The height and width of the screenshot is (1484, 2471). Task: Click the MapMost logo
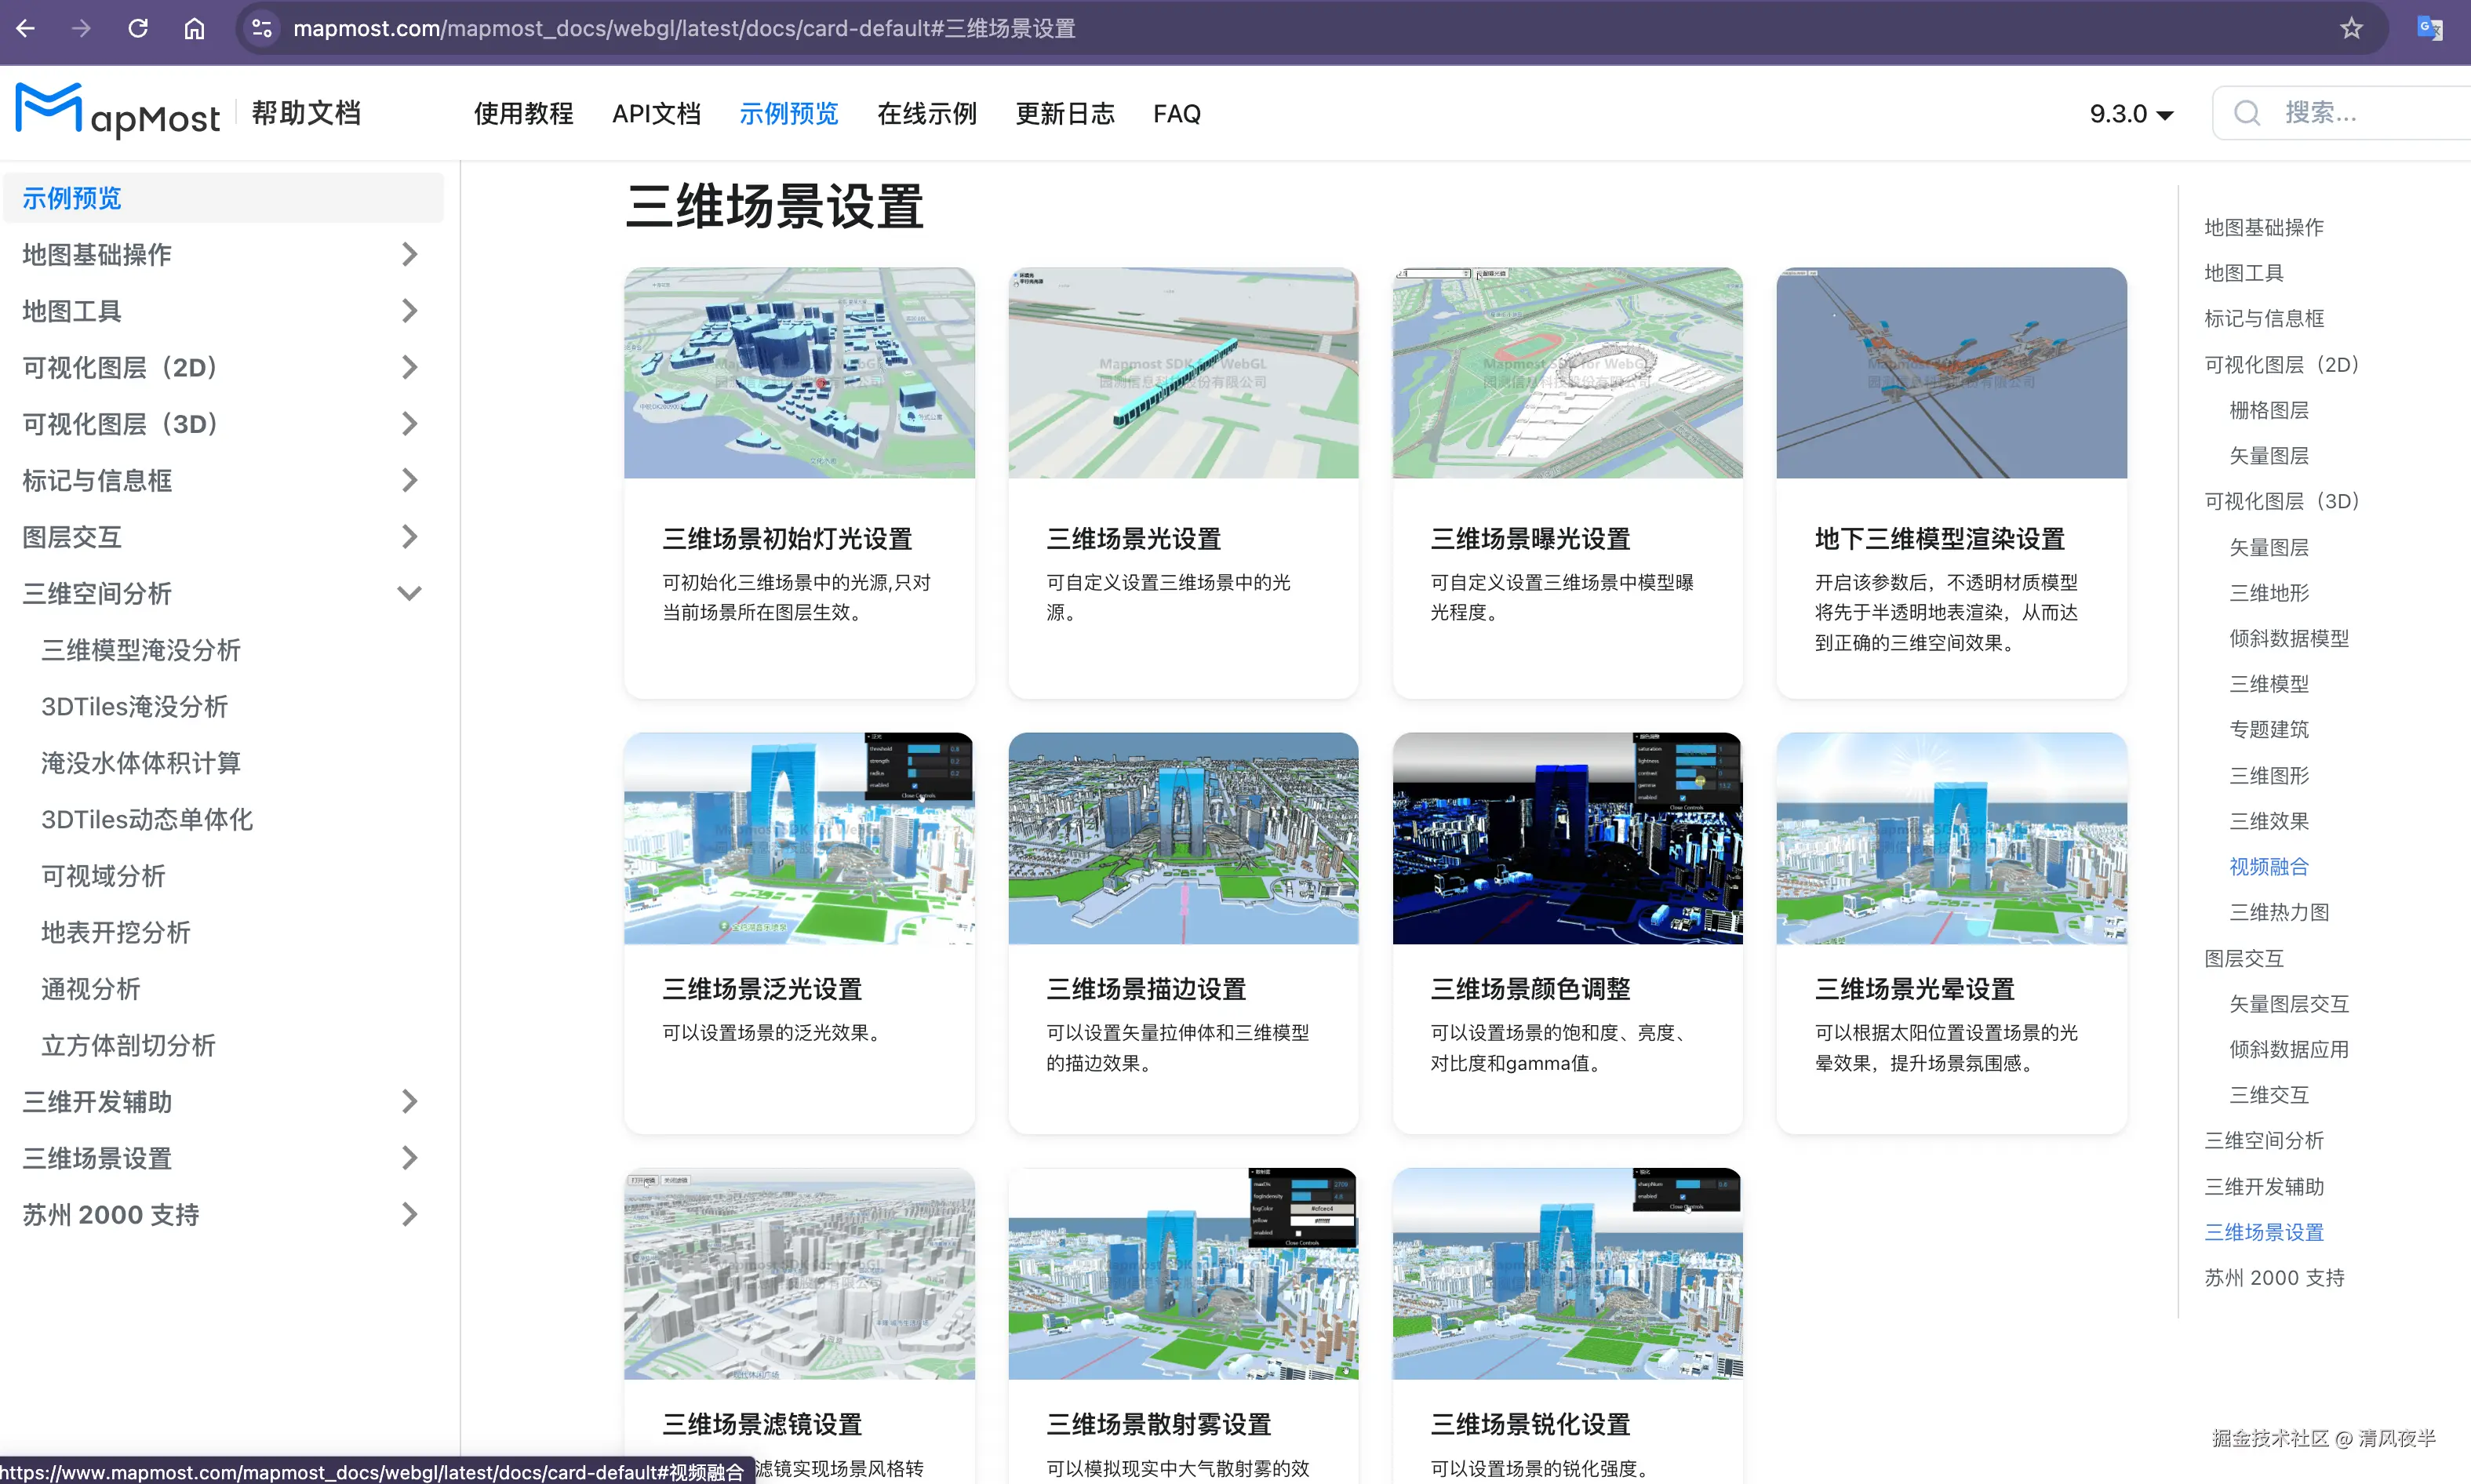[118, 111]
